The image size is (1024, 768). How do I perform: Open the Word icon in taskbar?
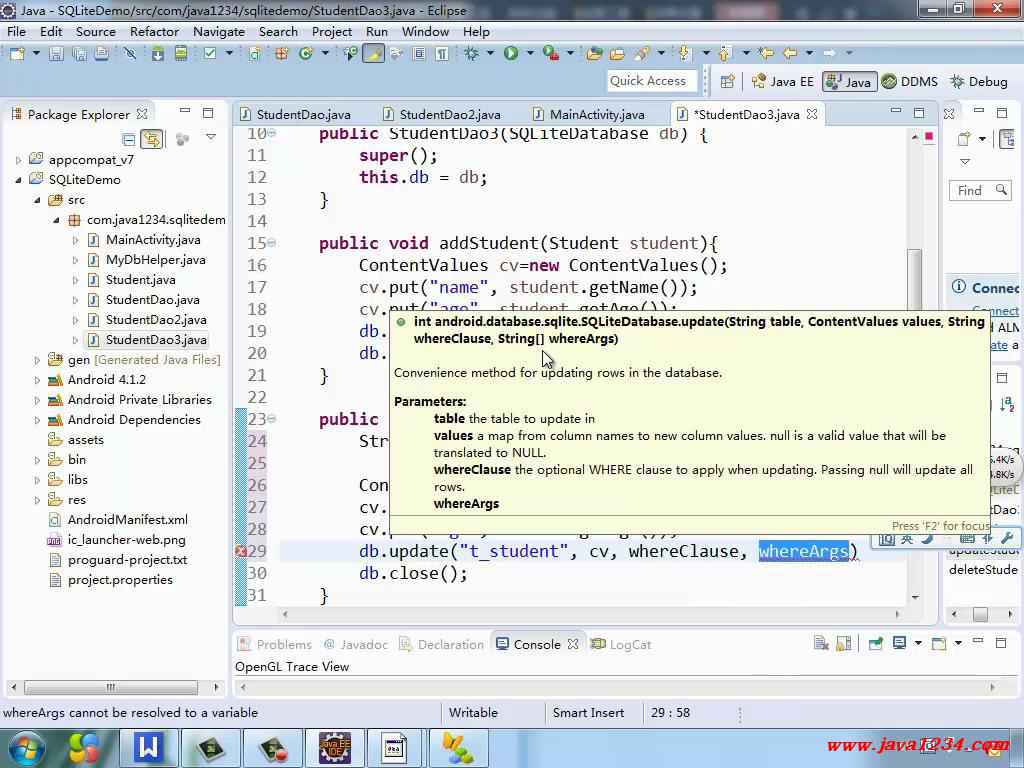(148, 748)
